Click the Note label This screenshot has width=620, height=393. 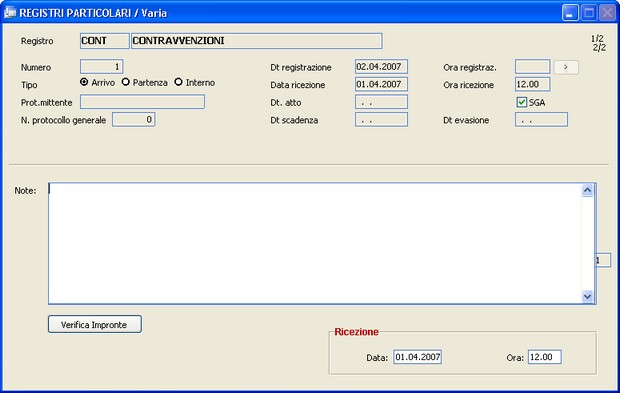pos(25,191)
